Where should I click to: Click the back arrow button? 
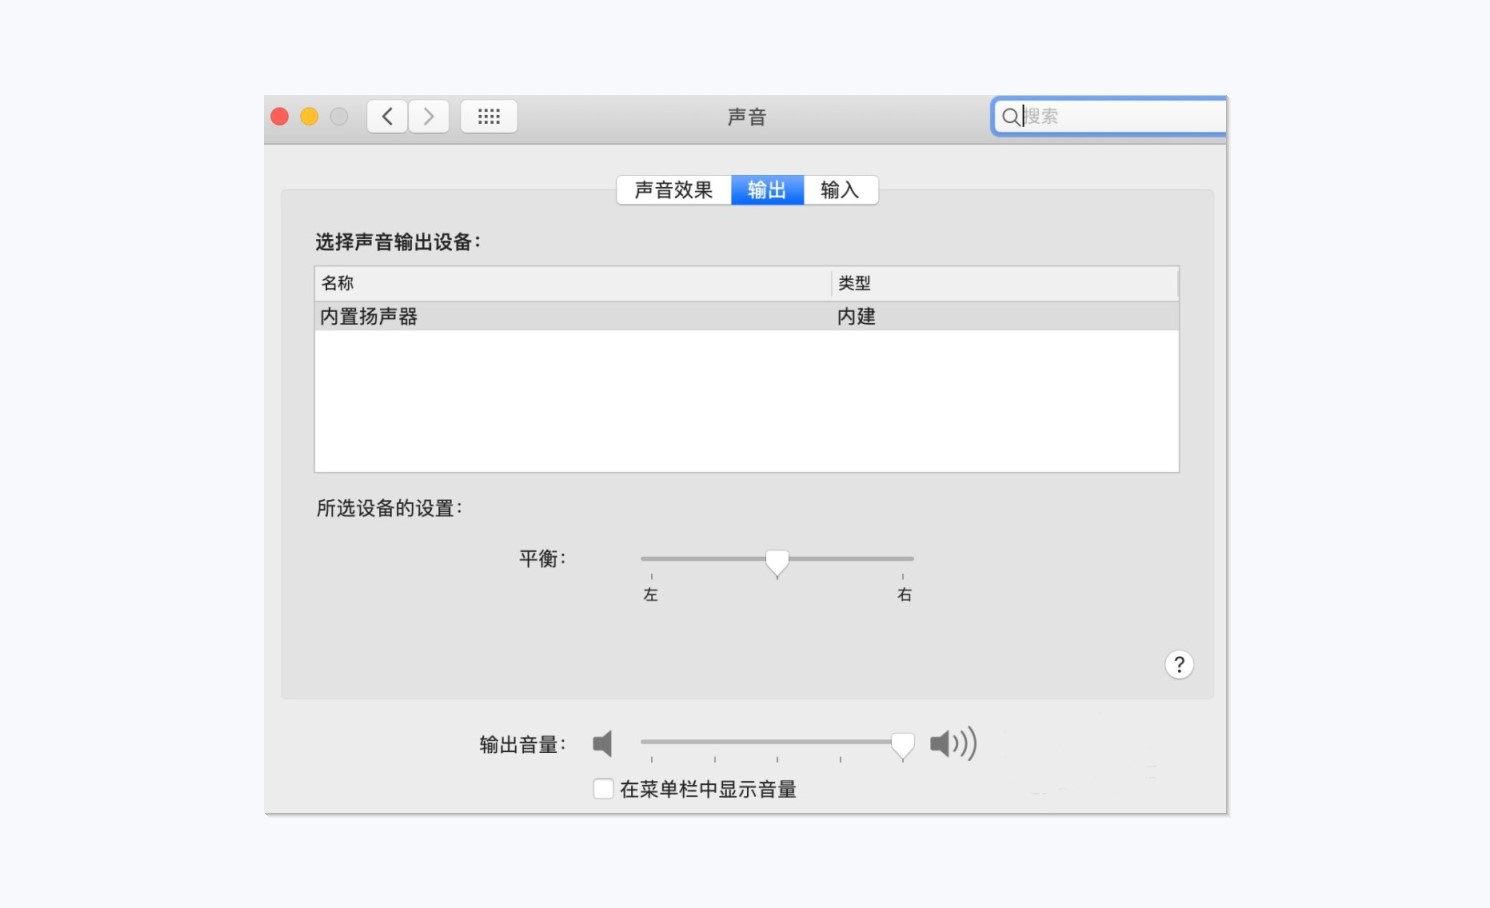[387, 117]
